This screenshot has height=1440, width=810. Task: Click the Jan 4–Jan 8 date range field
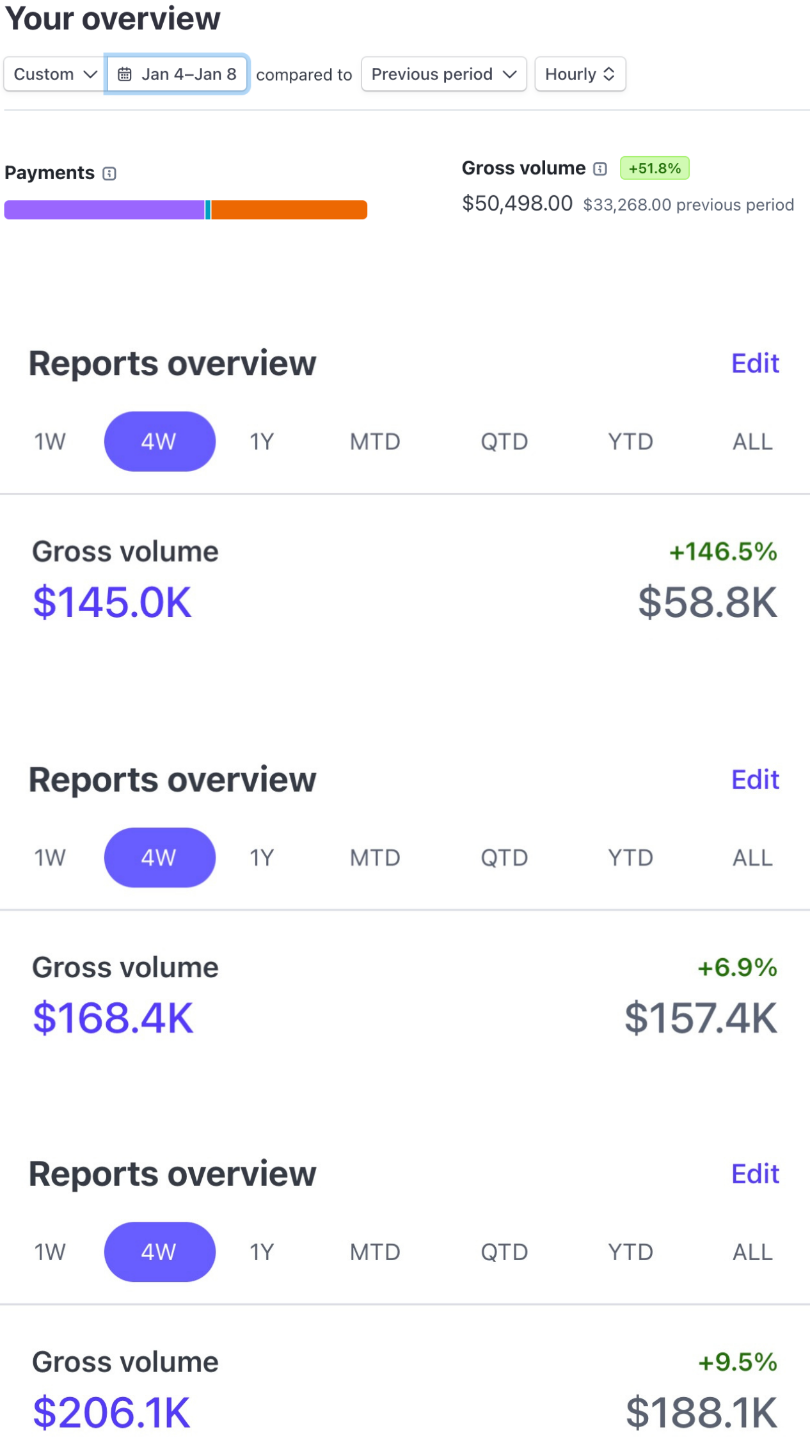coord(177,74)
